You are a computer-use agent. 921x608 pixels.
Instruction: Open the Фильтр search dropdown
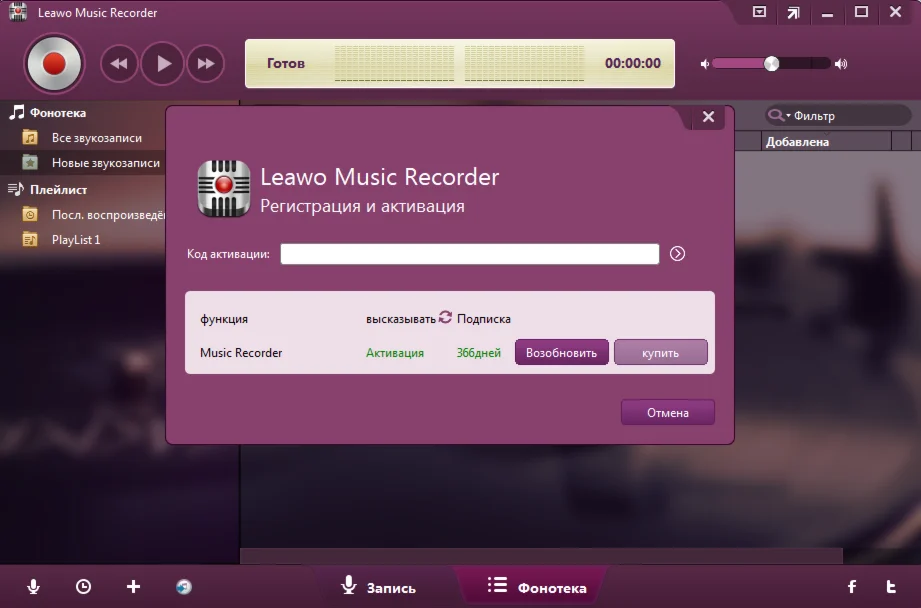click(x=779, y=115)
